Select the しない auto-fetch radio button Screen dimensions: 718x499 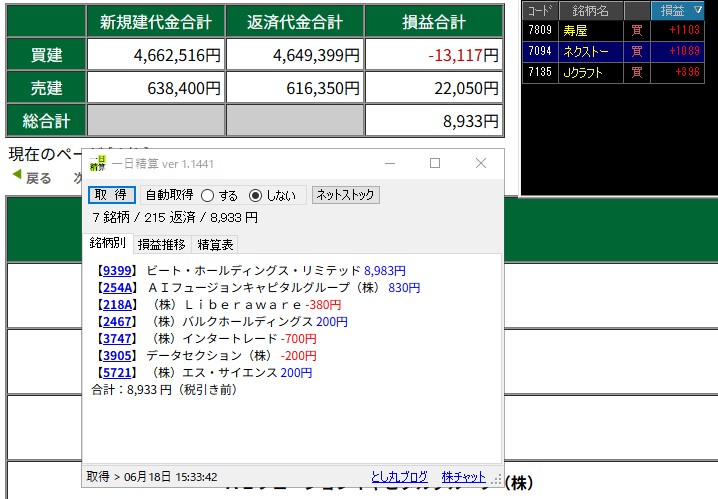point(255,195)
